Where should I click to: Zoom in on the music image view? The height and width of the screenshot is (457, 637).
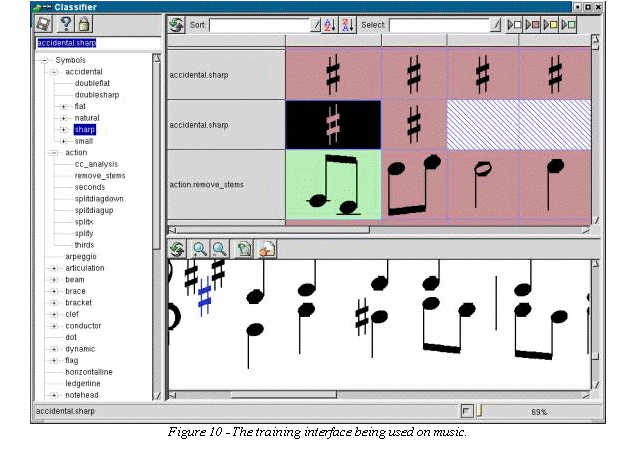coord(200,250)
